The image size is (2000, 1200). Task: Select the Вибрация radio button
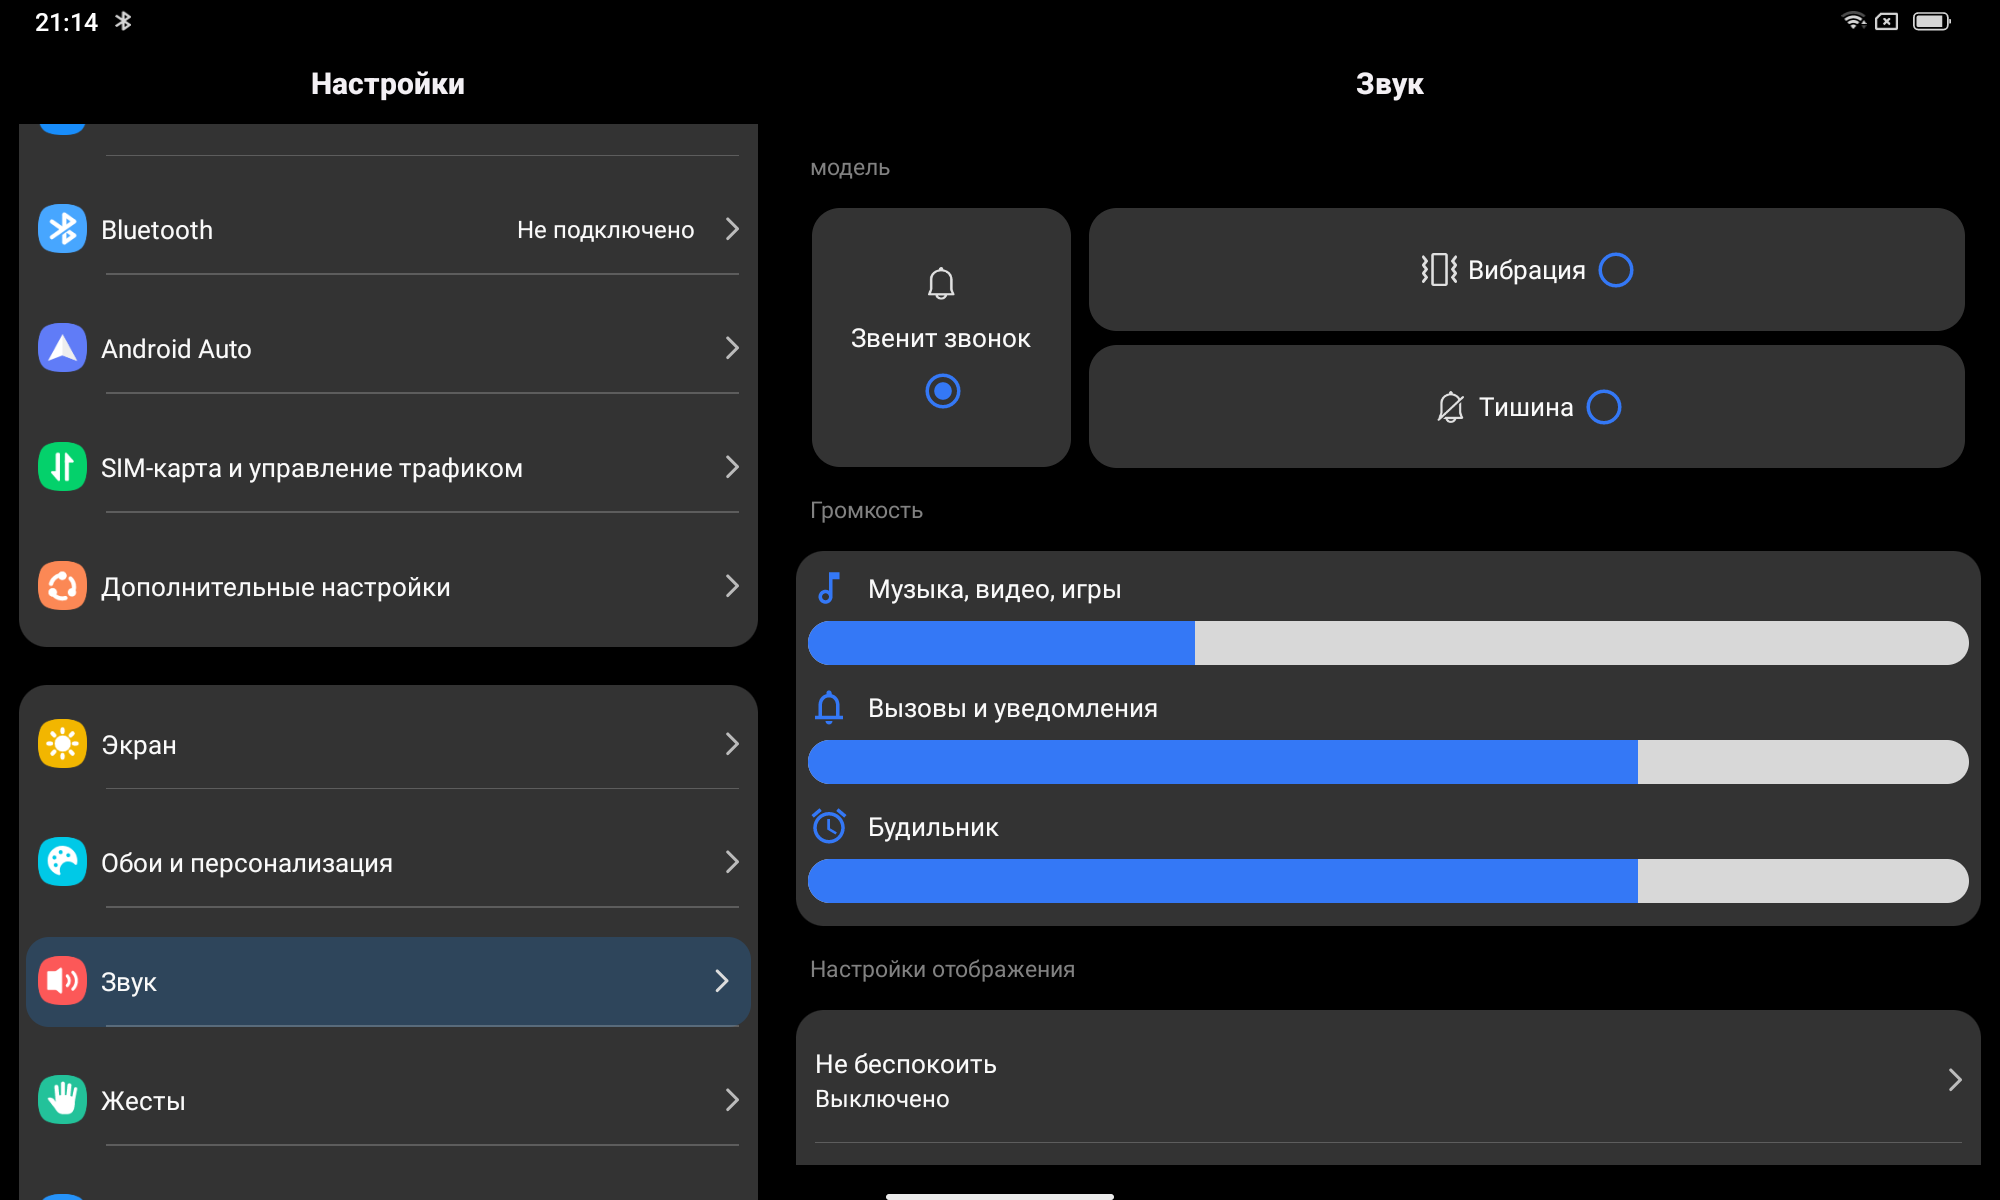click(x=1616, y=270)
